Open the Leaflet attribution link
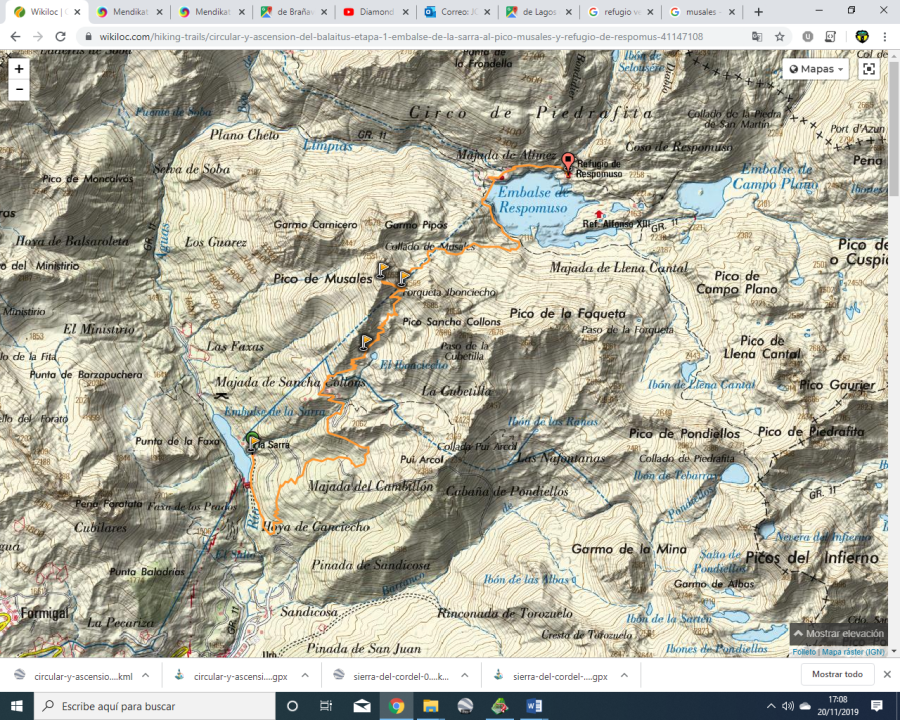 [804, 651]
